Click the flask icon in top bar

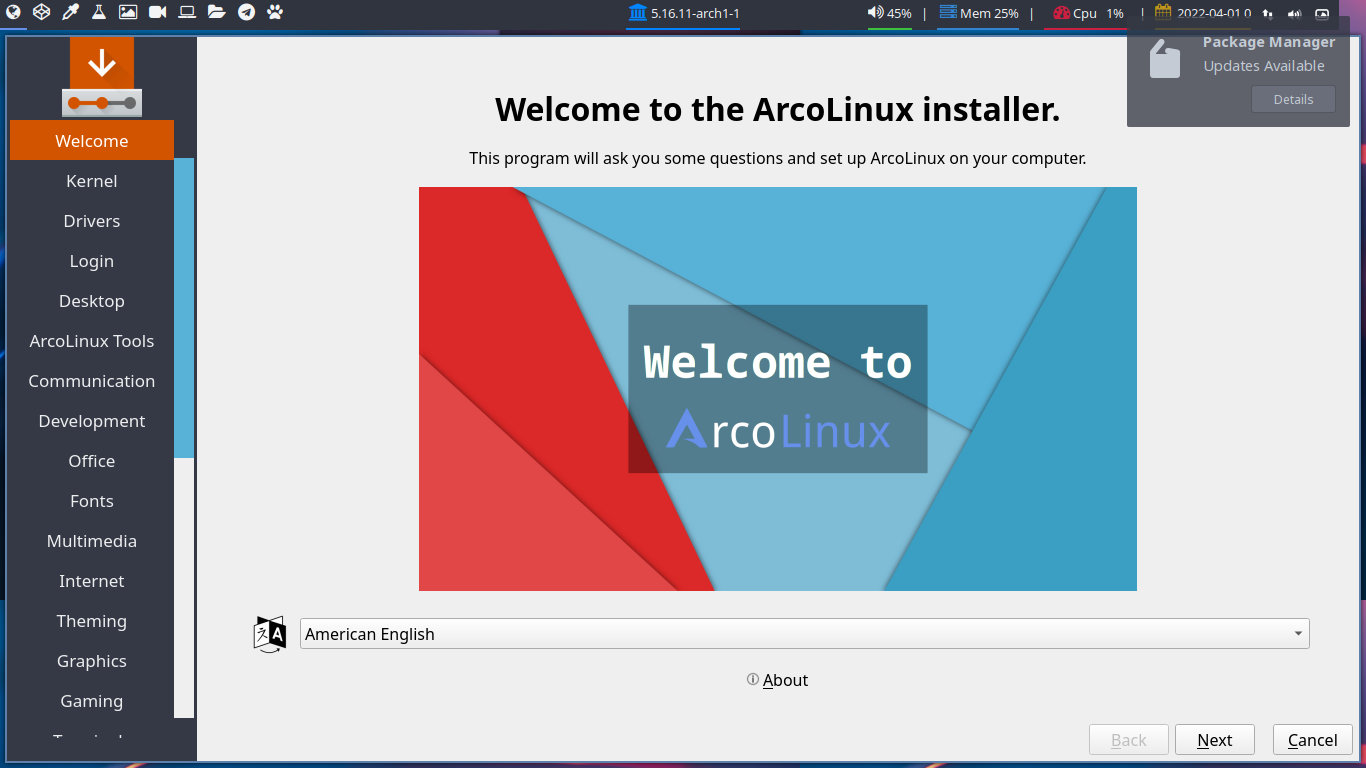99,13
